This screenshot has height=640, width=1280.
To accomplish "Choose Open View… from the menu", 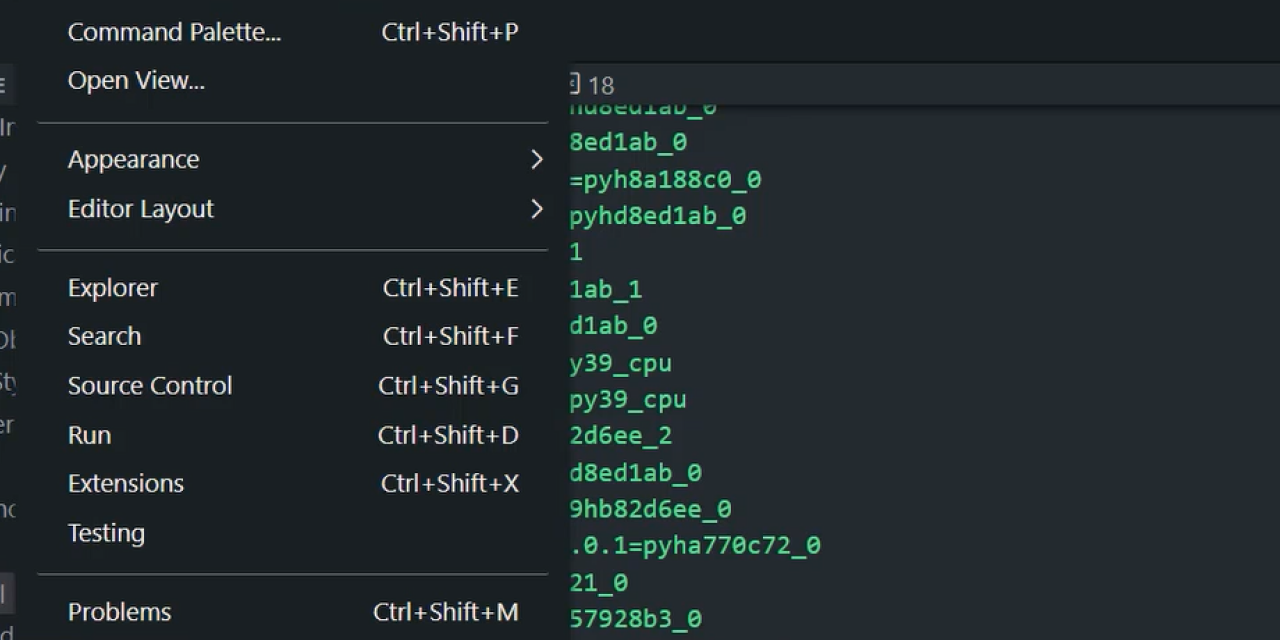I will [x=136, y=81].
